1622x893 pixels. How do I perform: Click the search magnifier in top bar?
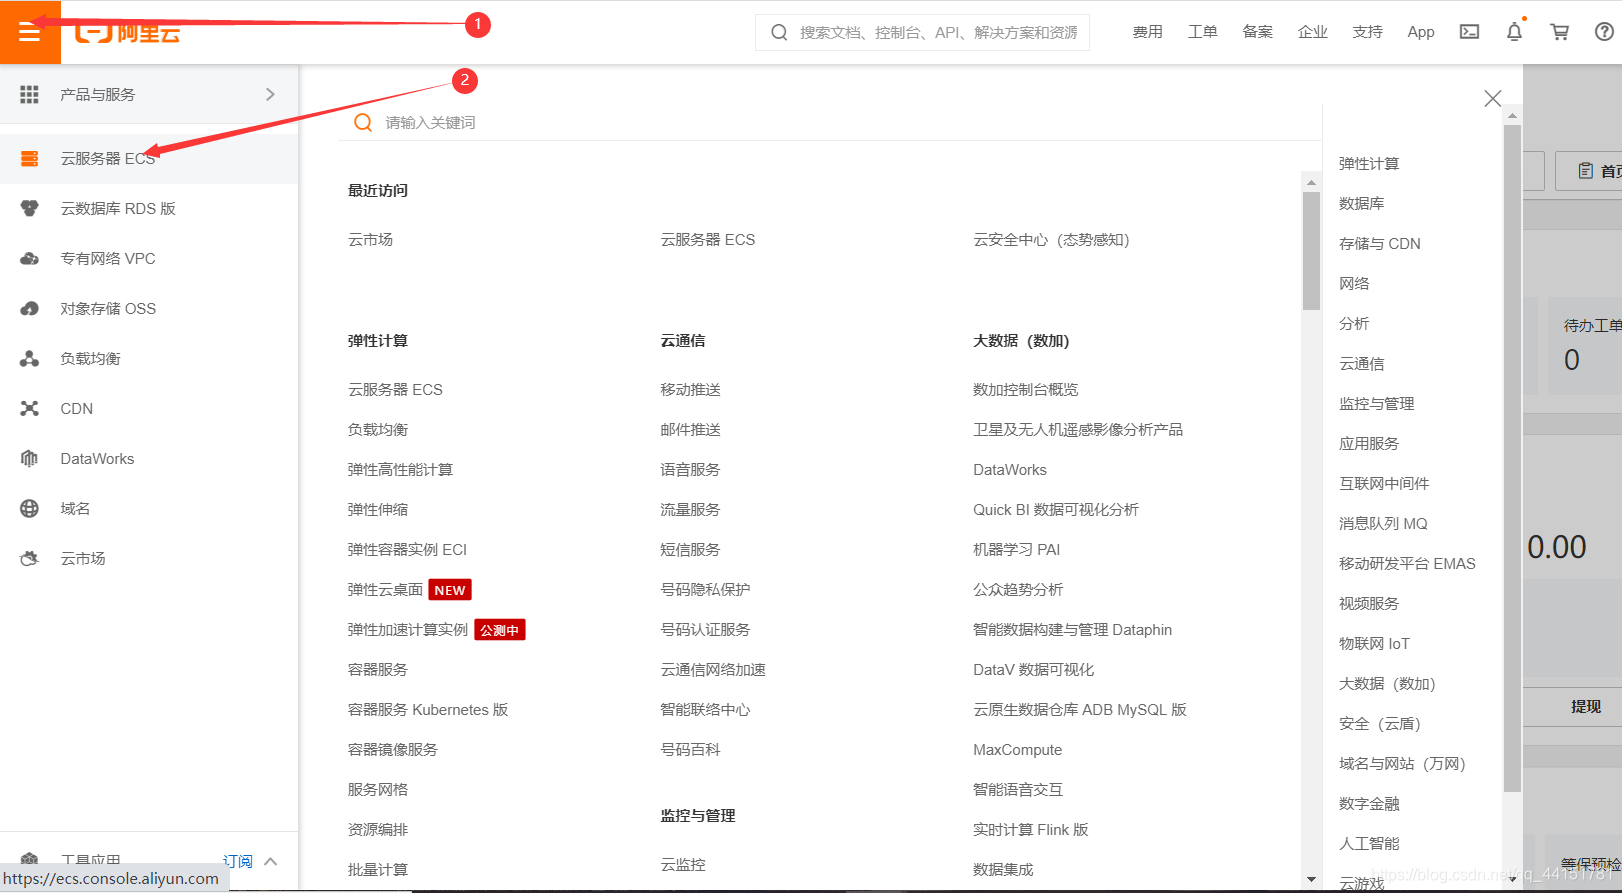coord(779,32)
